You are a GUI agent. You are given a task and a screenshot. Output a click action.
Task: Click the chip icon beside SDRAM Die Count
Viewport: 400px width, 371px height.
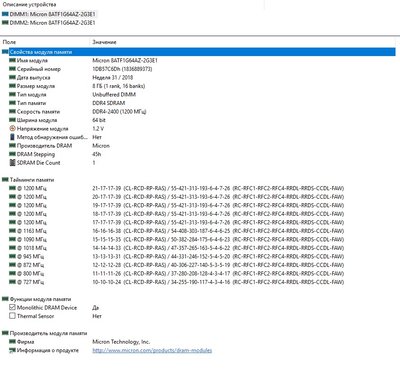click(x=12, y=163)
